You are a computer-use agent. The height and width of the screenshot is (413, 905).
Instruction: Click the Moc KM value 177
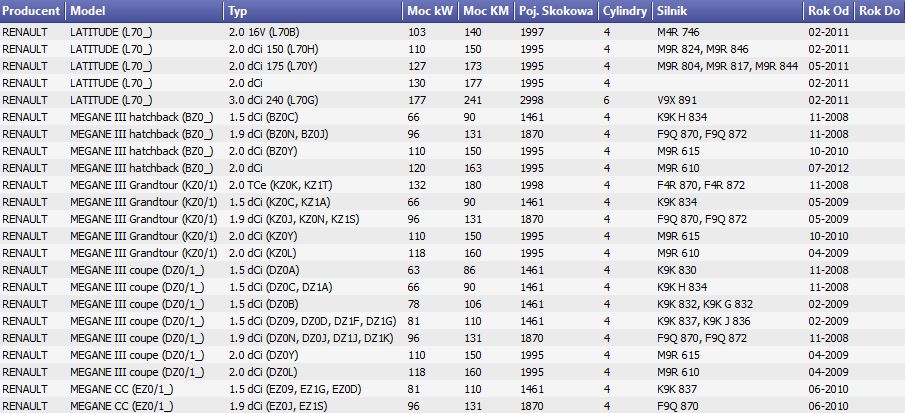click(472, 83)
